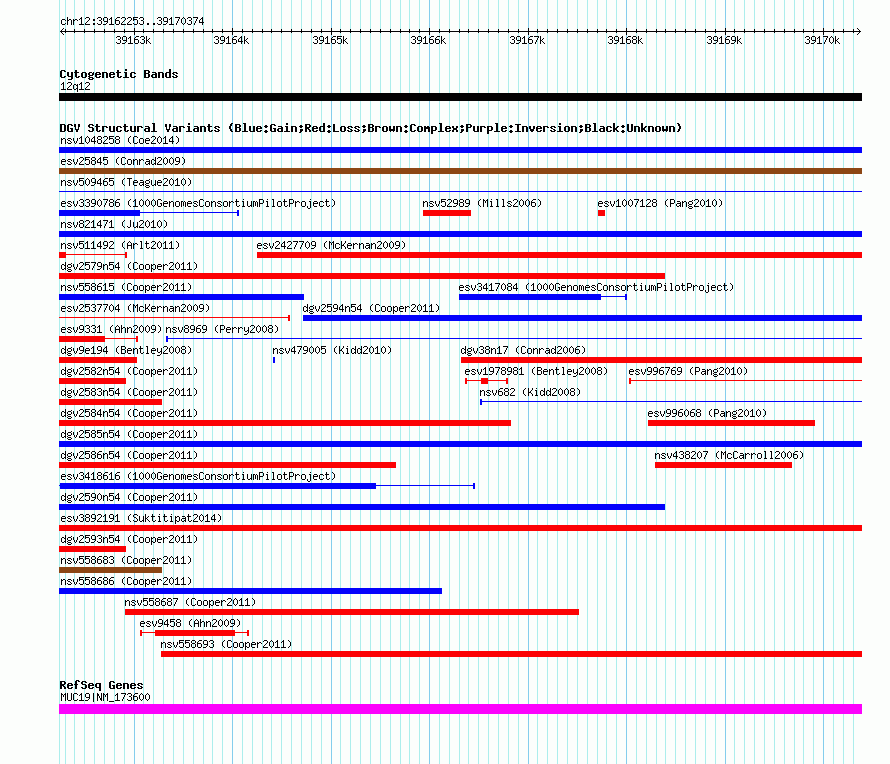This screenshot has height=764, width=890.
Task: Click nsv558683 (Cooper2011) label
Action: tap(126, 560)
